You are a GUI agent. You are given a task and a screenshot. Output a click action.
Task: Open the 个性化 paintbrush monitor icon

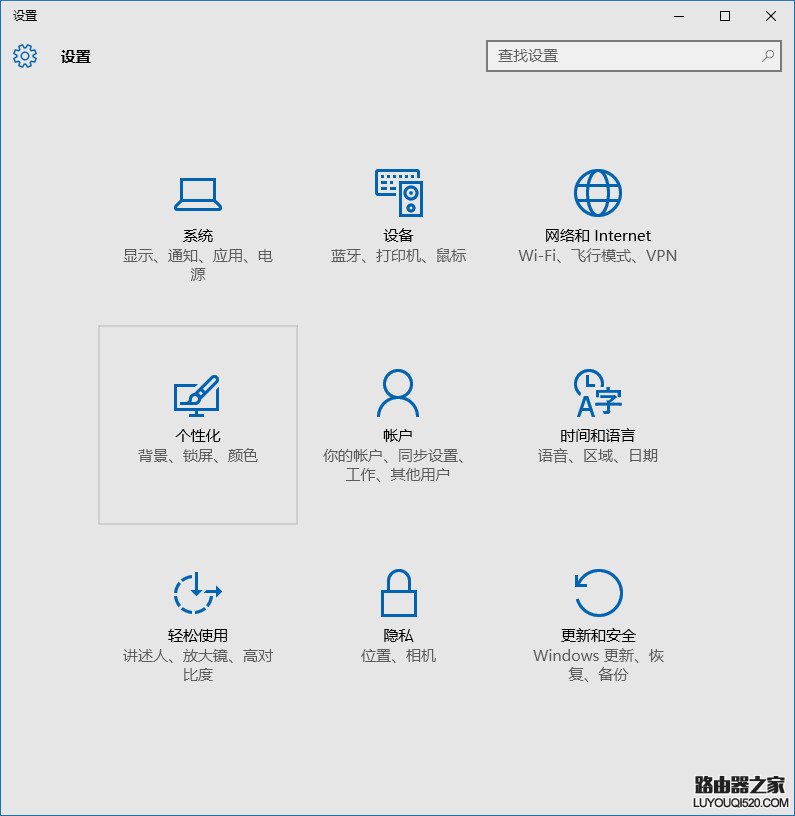197,396
